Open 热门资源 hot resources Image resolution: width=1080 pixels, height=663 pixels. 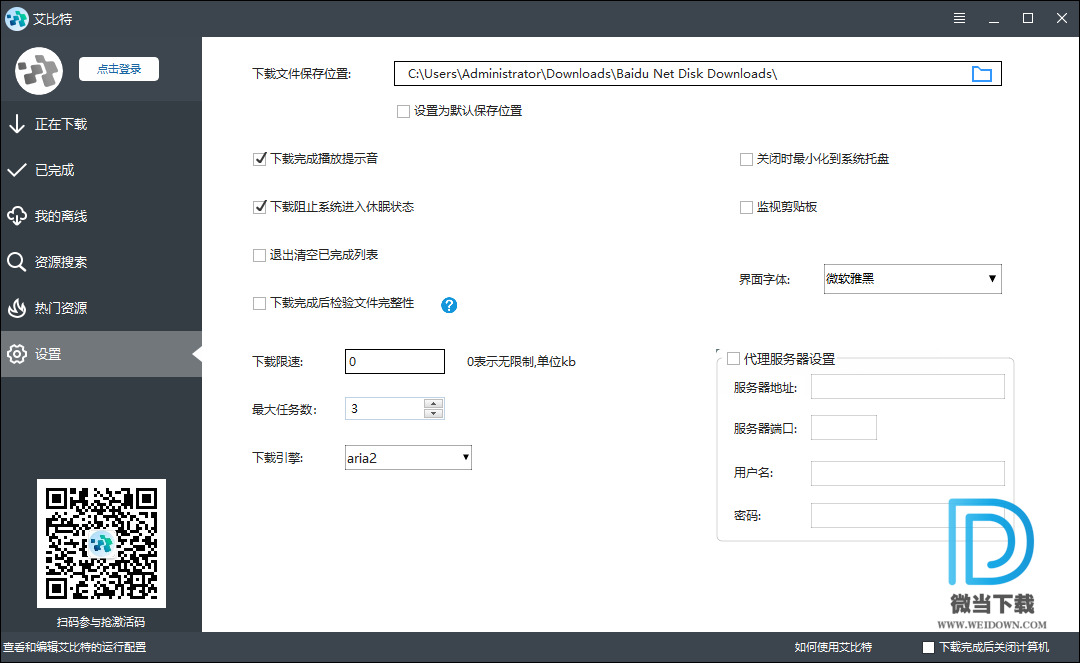(101, 308)
